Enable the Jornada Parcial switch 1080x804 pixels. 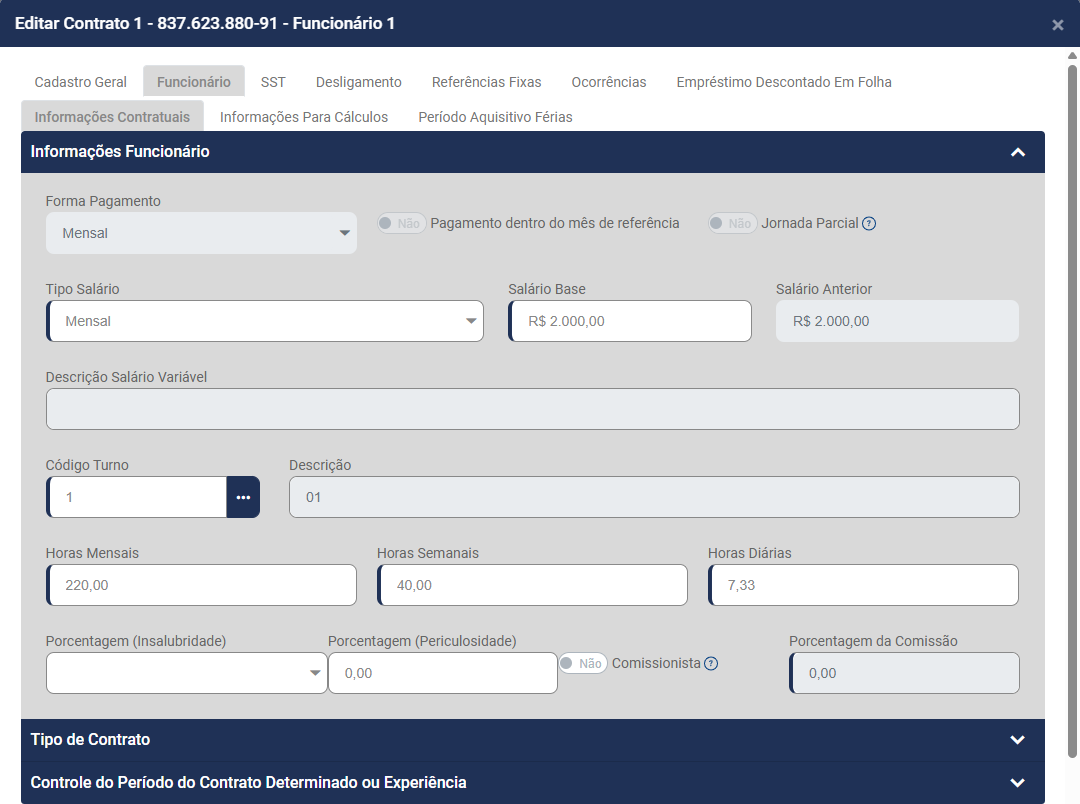click(x=732, y=224)
